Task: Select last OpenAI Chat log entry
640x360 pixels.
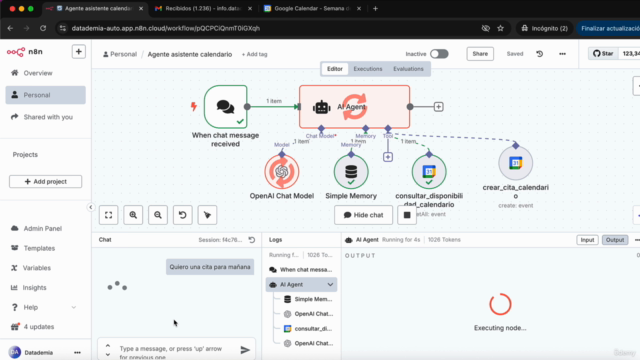Action: [309, 343]
